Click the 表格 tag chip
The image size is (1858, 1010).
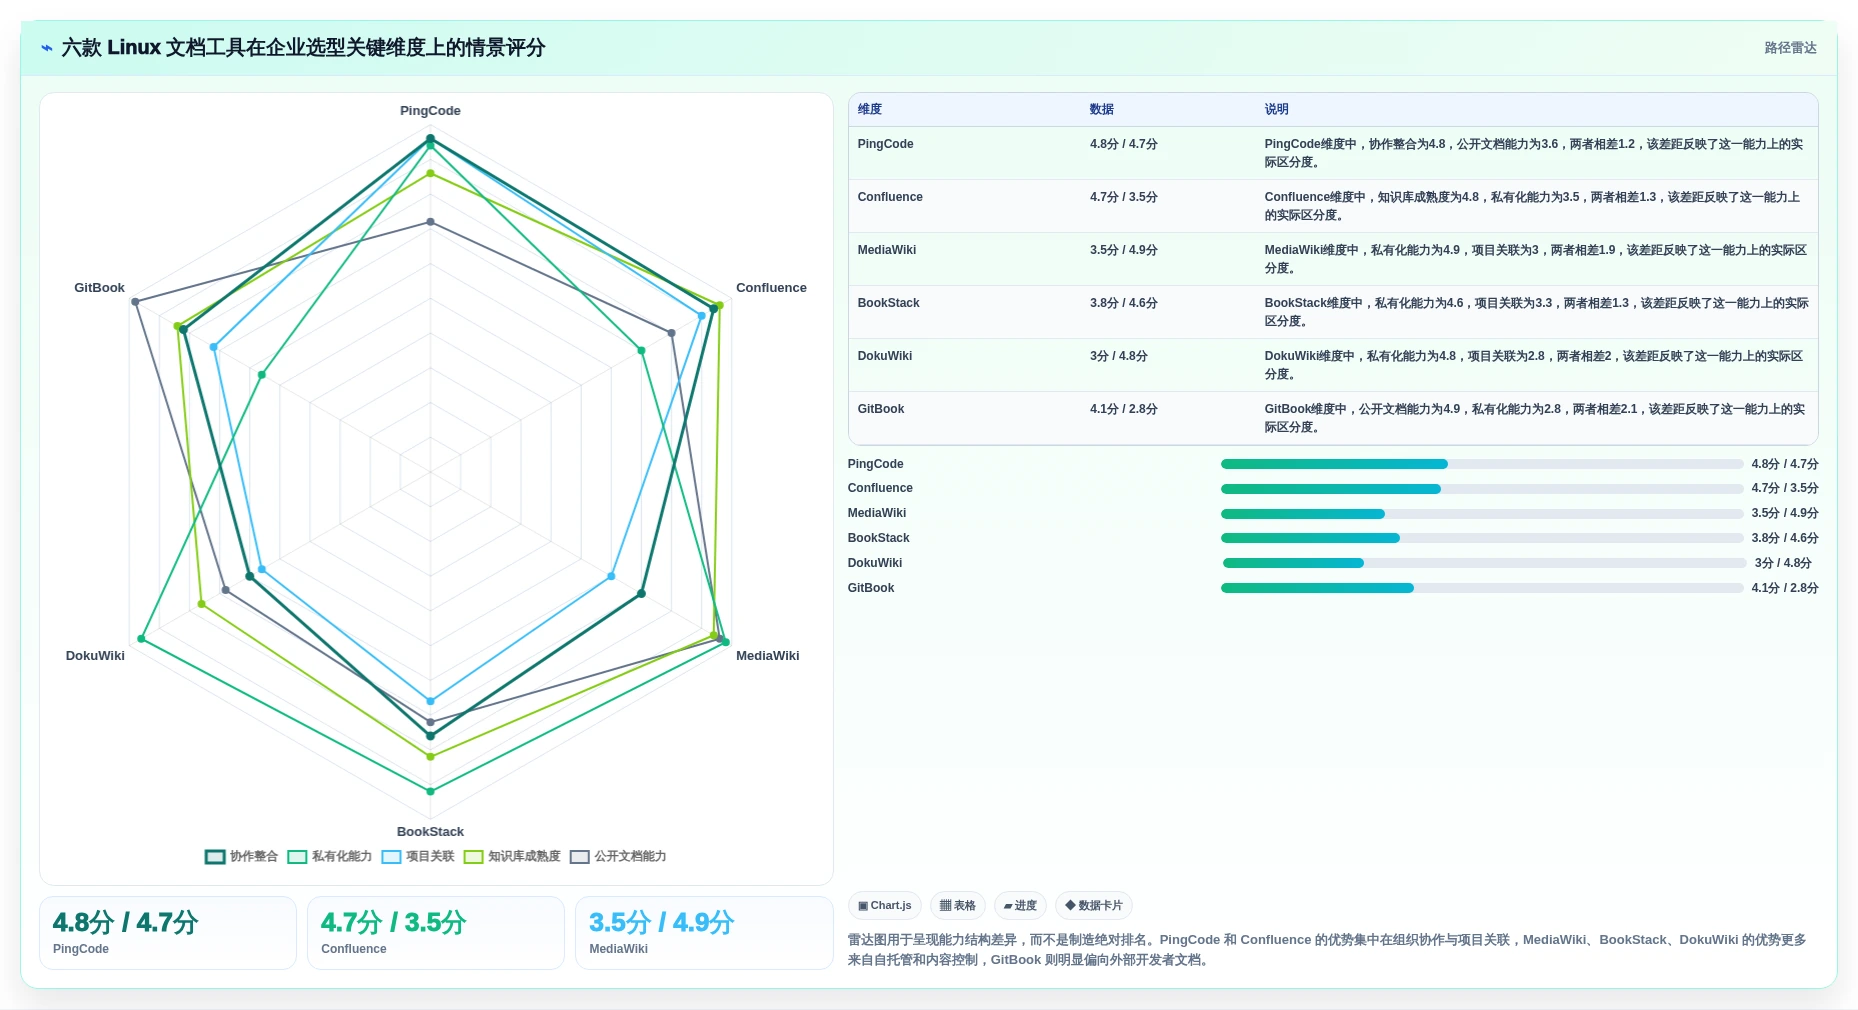click(958, 906)
